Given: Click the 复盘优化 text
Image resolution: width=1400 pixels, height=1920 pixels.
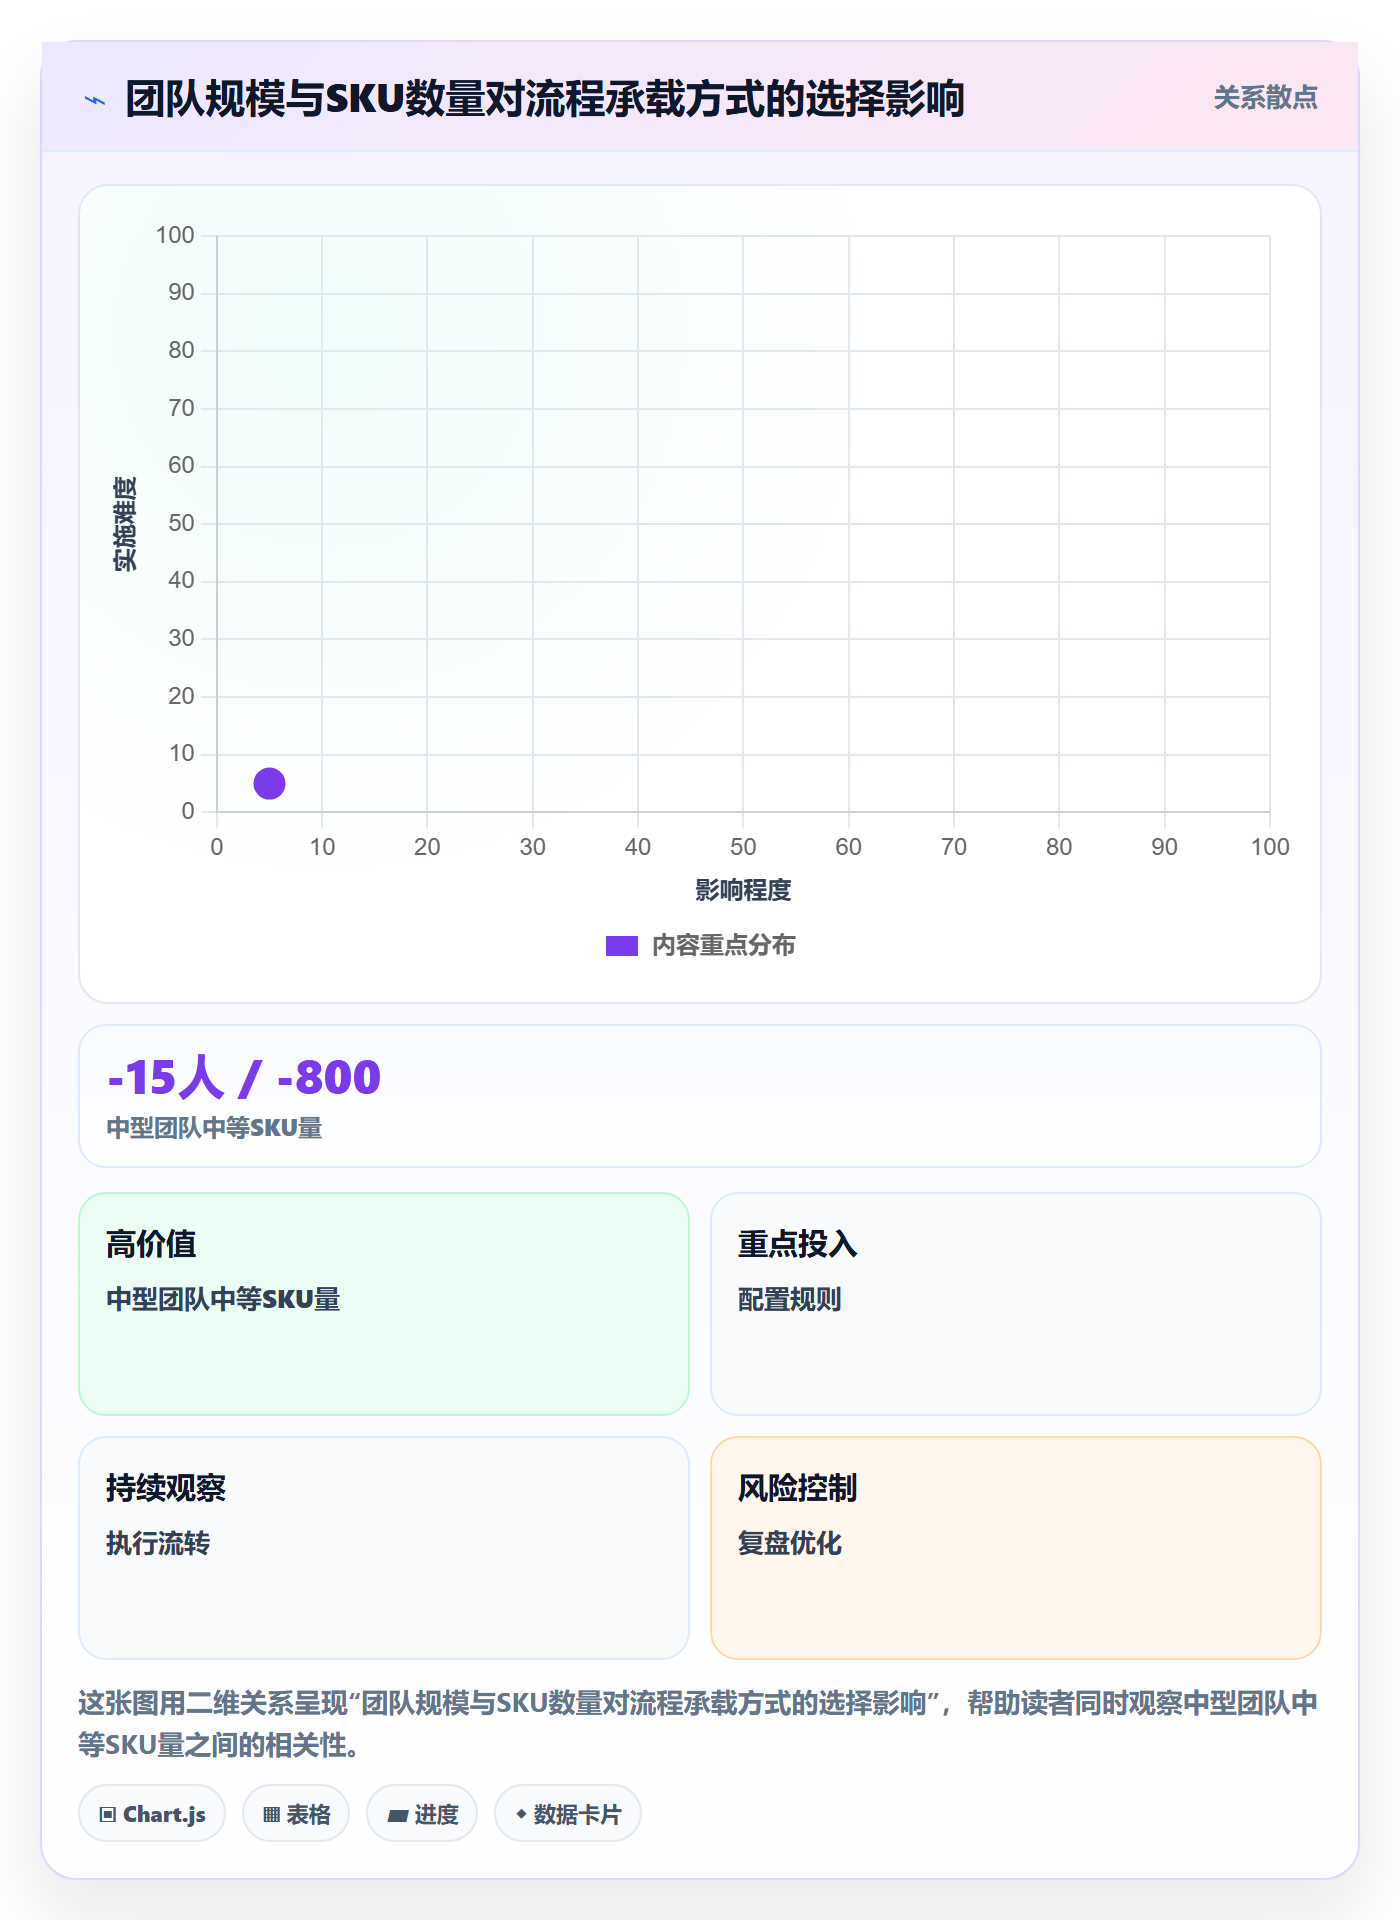Looking at the screenshot, I should (790, 1543).
